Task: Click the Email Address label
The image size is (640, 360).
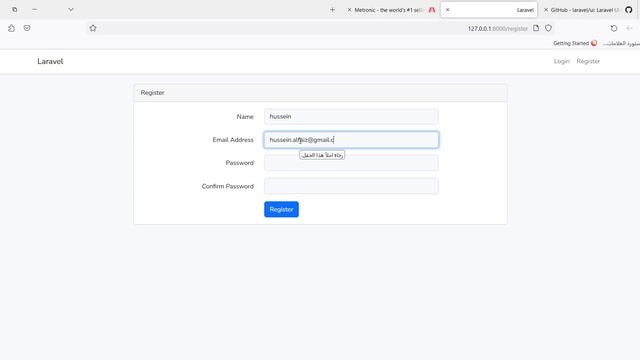Action: tap(233, 140)
